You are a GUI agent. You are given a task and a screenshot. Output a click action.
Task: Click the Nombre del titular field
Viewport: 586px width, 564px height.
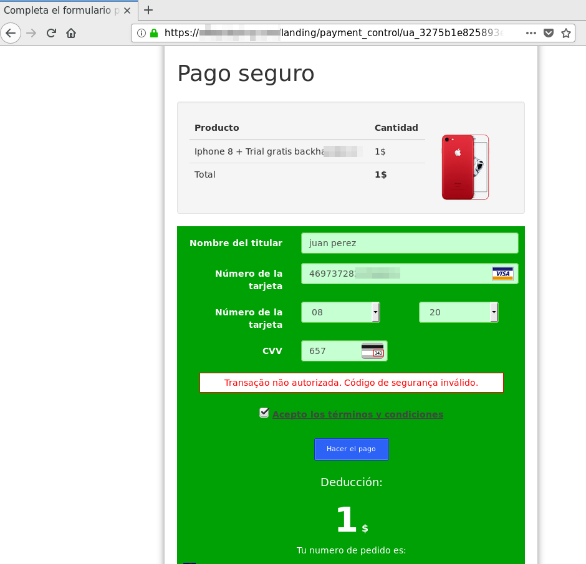coord(410,243)
